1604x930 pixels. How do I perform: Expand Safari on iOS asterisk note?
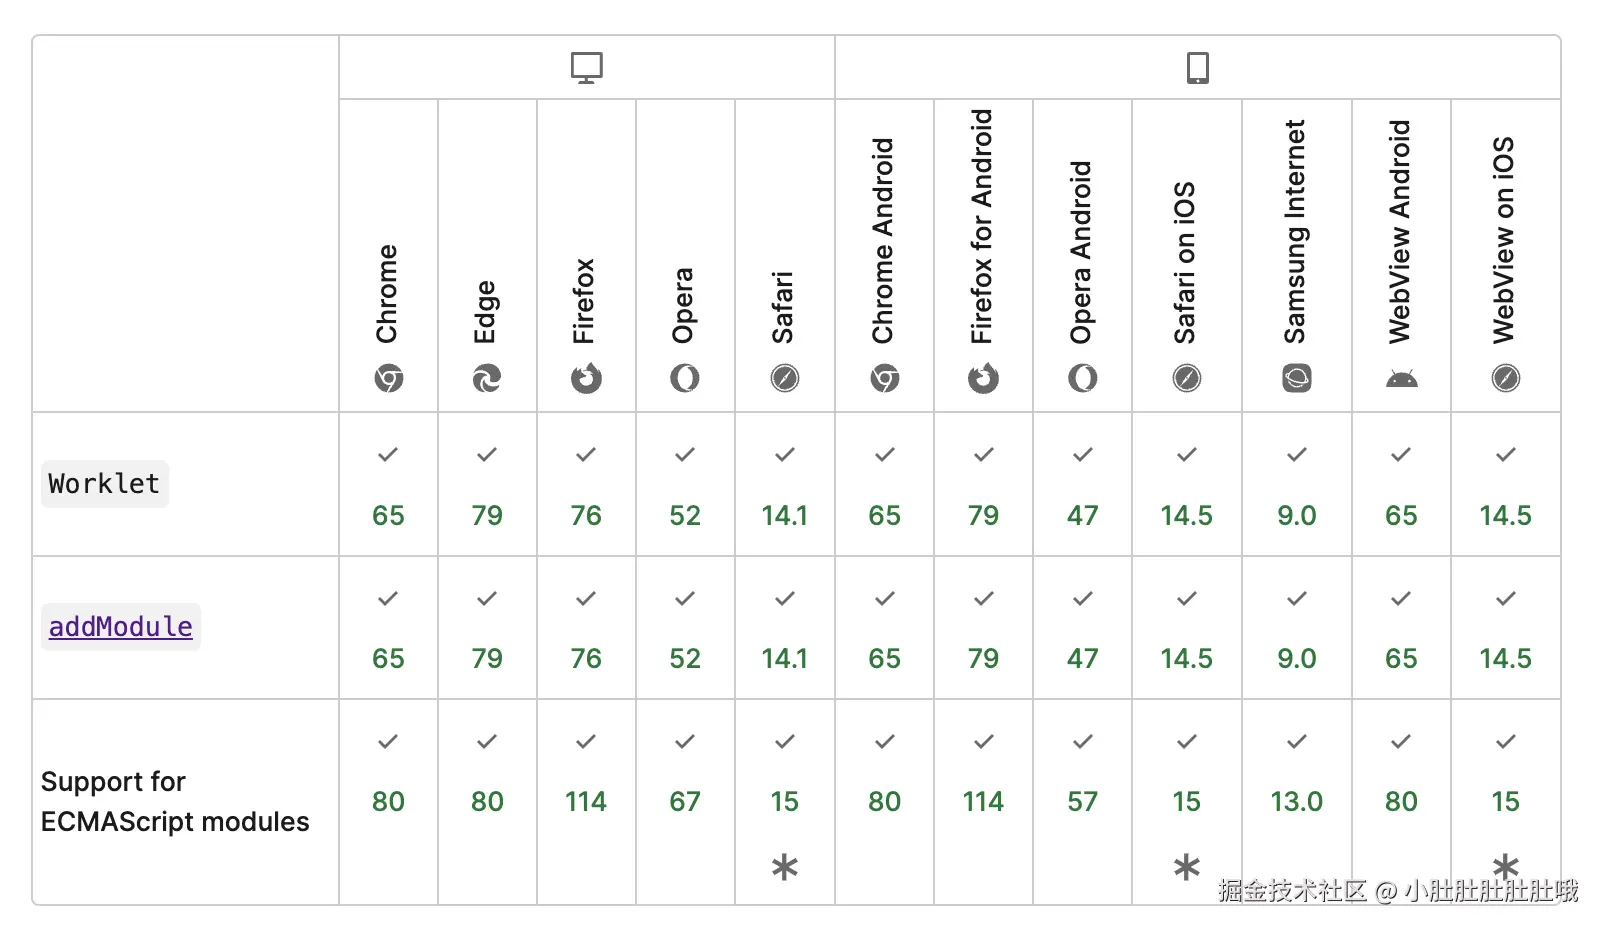click(1187, 867)
